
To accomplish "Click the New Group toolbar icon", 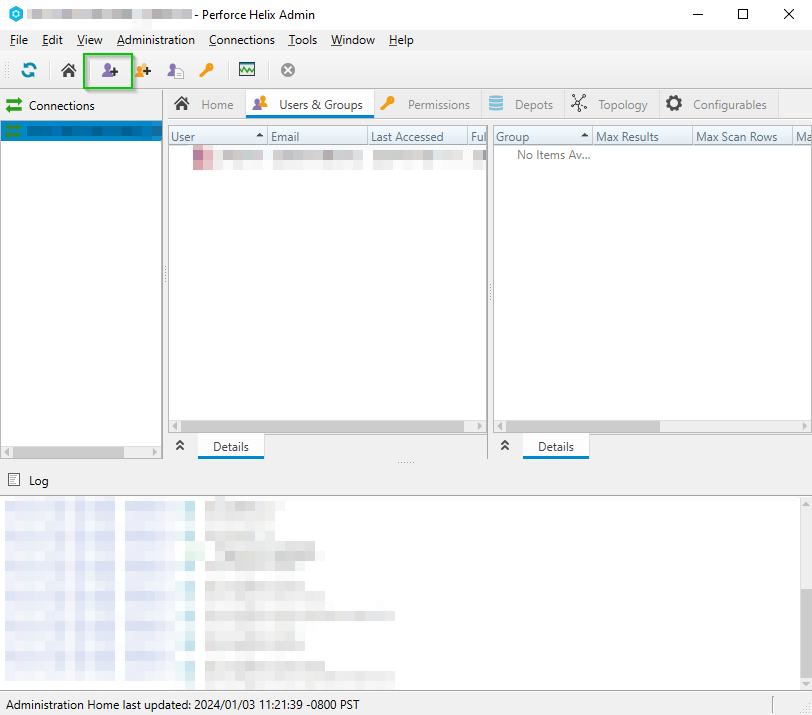I will 143,70.
